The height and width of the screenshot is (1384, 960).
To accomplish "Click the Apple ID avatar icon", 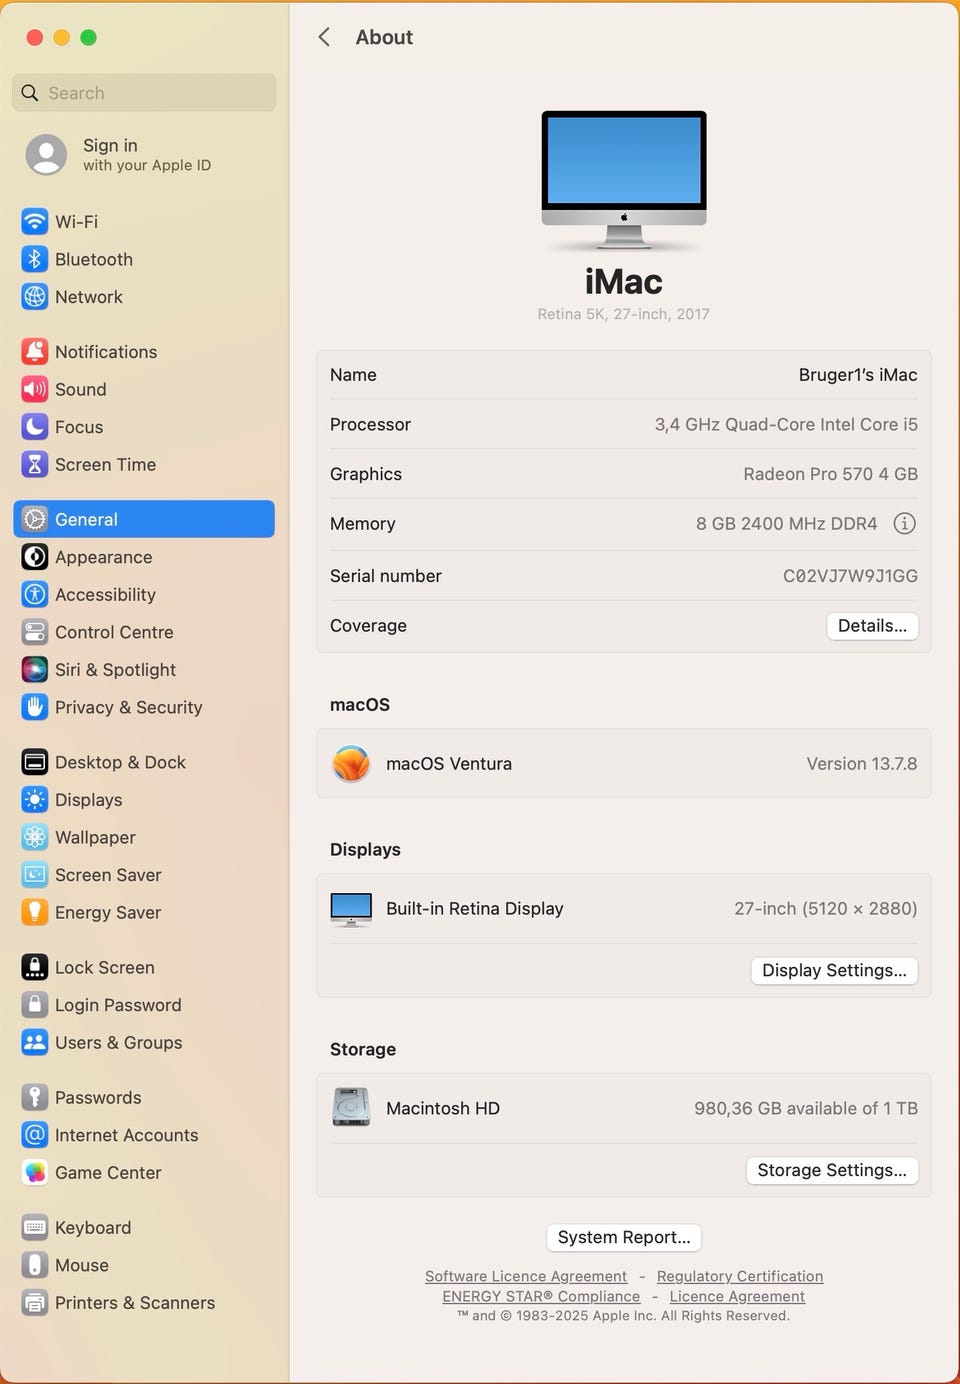I will [46, 155].
